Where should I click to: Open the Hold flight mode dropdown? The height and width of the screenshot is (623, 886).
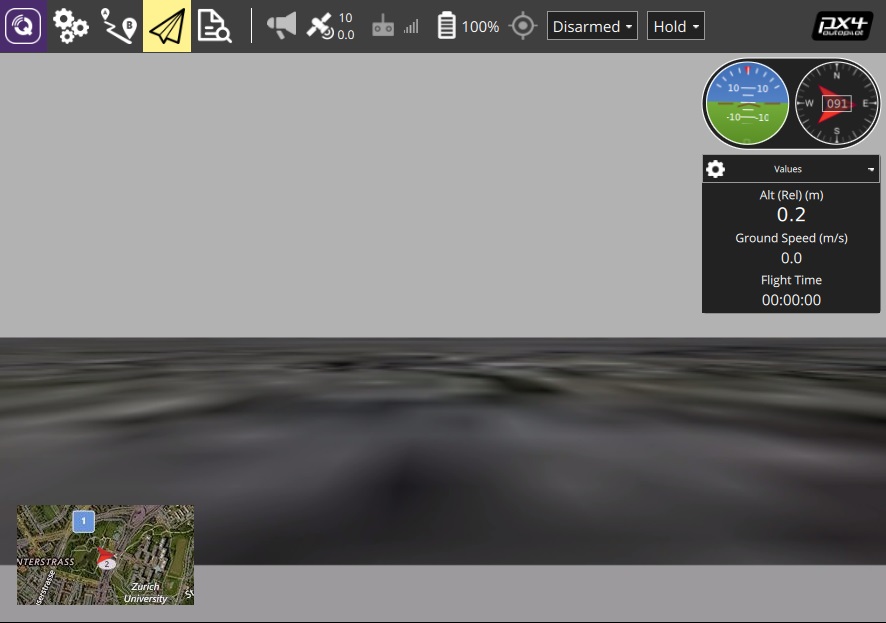[675, 25]
